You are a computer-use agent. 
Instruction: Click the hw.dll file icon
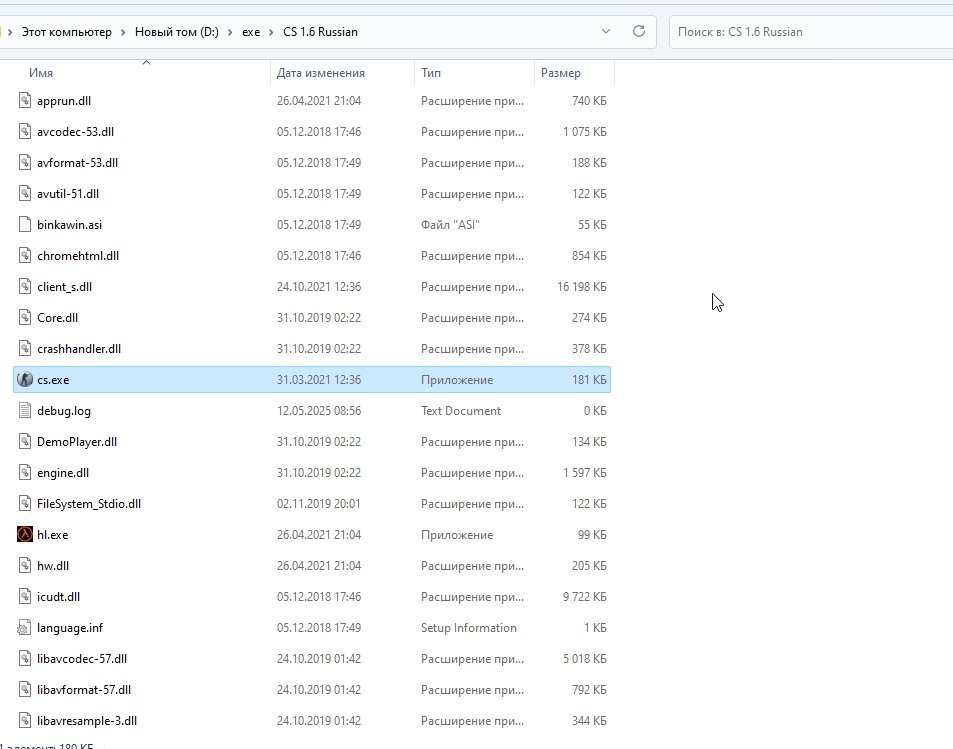coord(24,565)
